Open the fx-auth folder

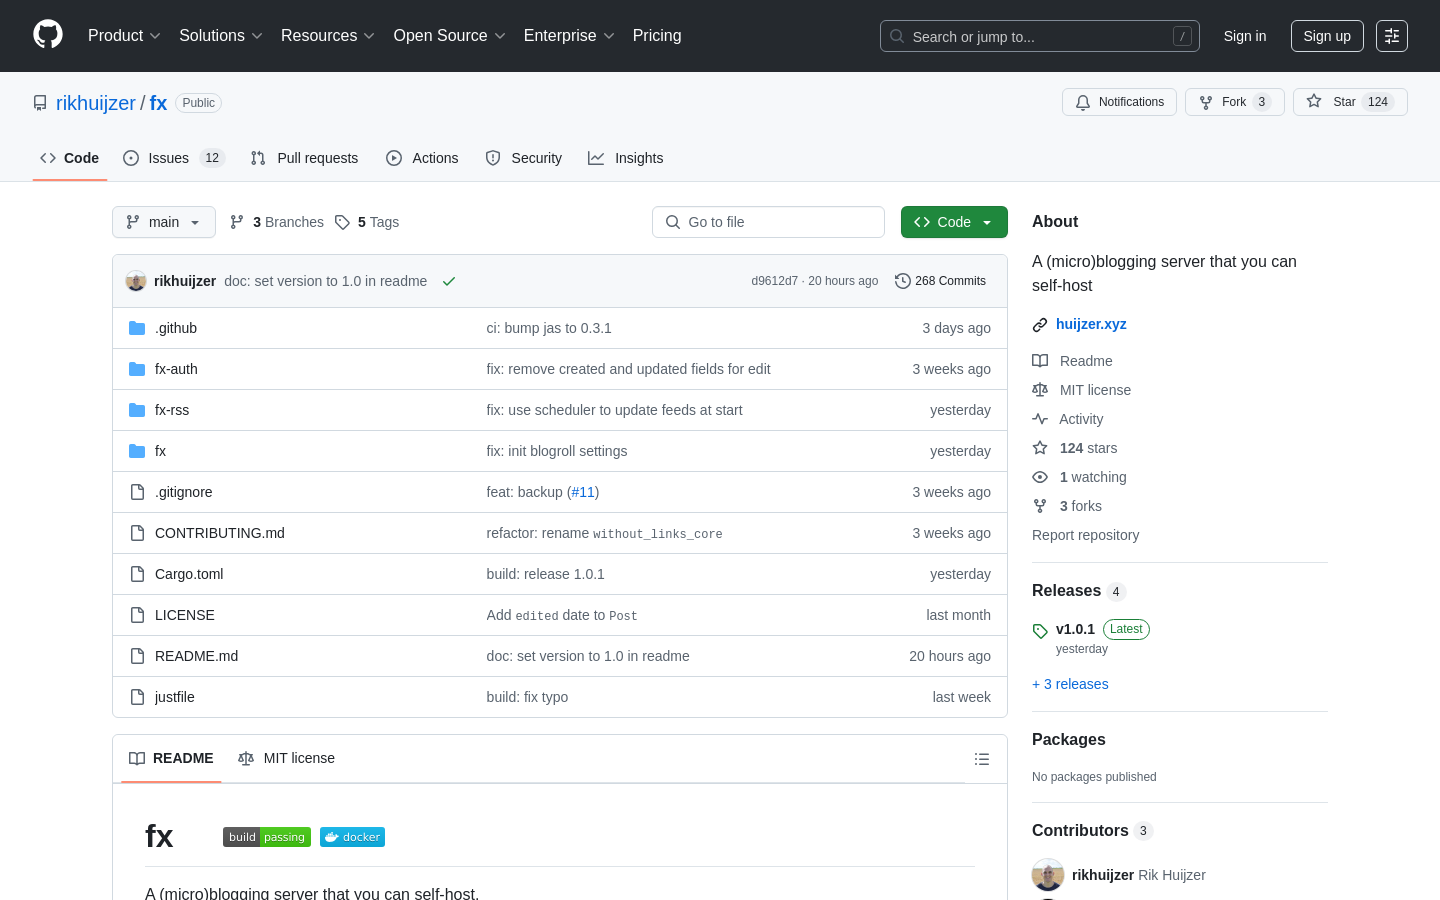click(176, 369)
